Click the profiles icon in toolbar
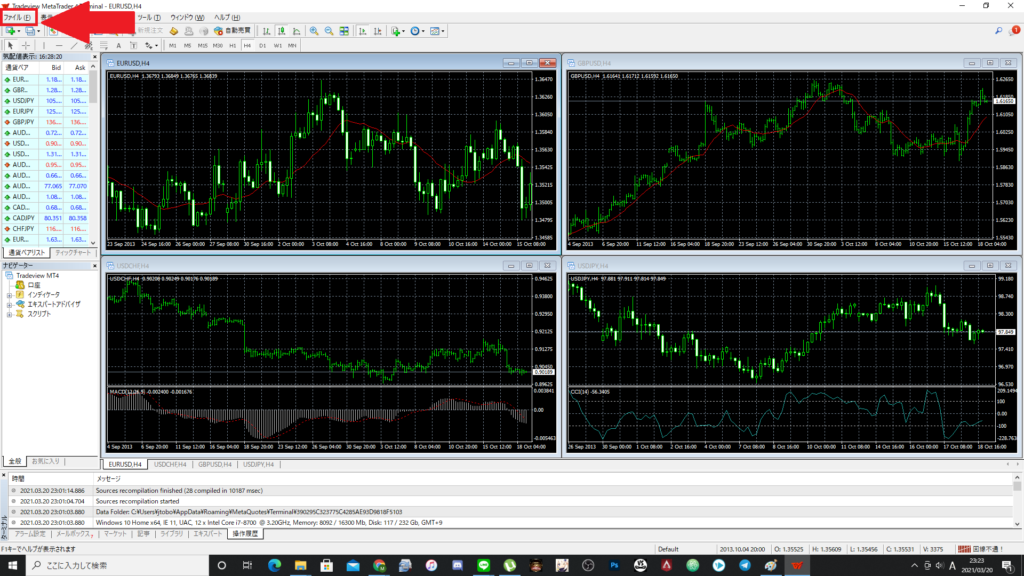The image size is (1024, 576). [x=30, y=31]
